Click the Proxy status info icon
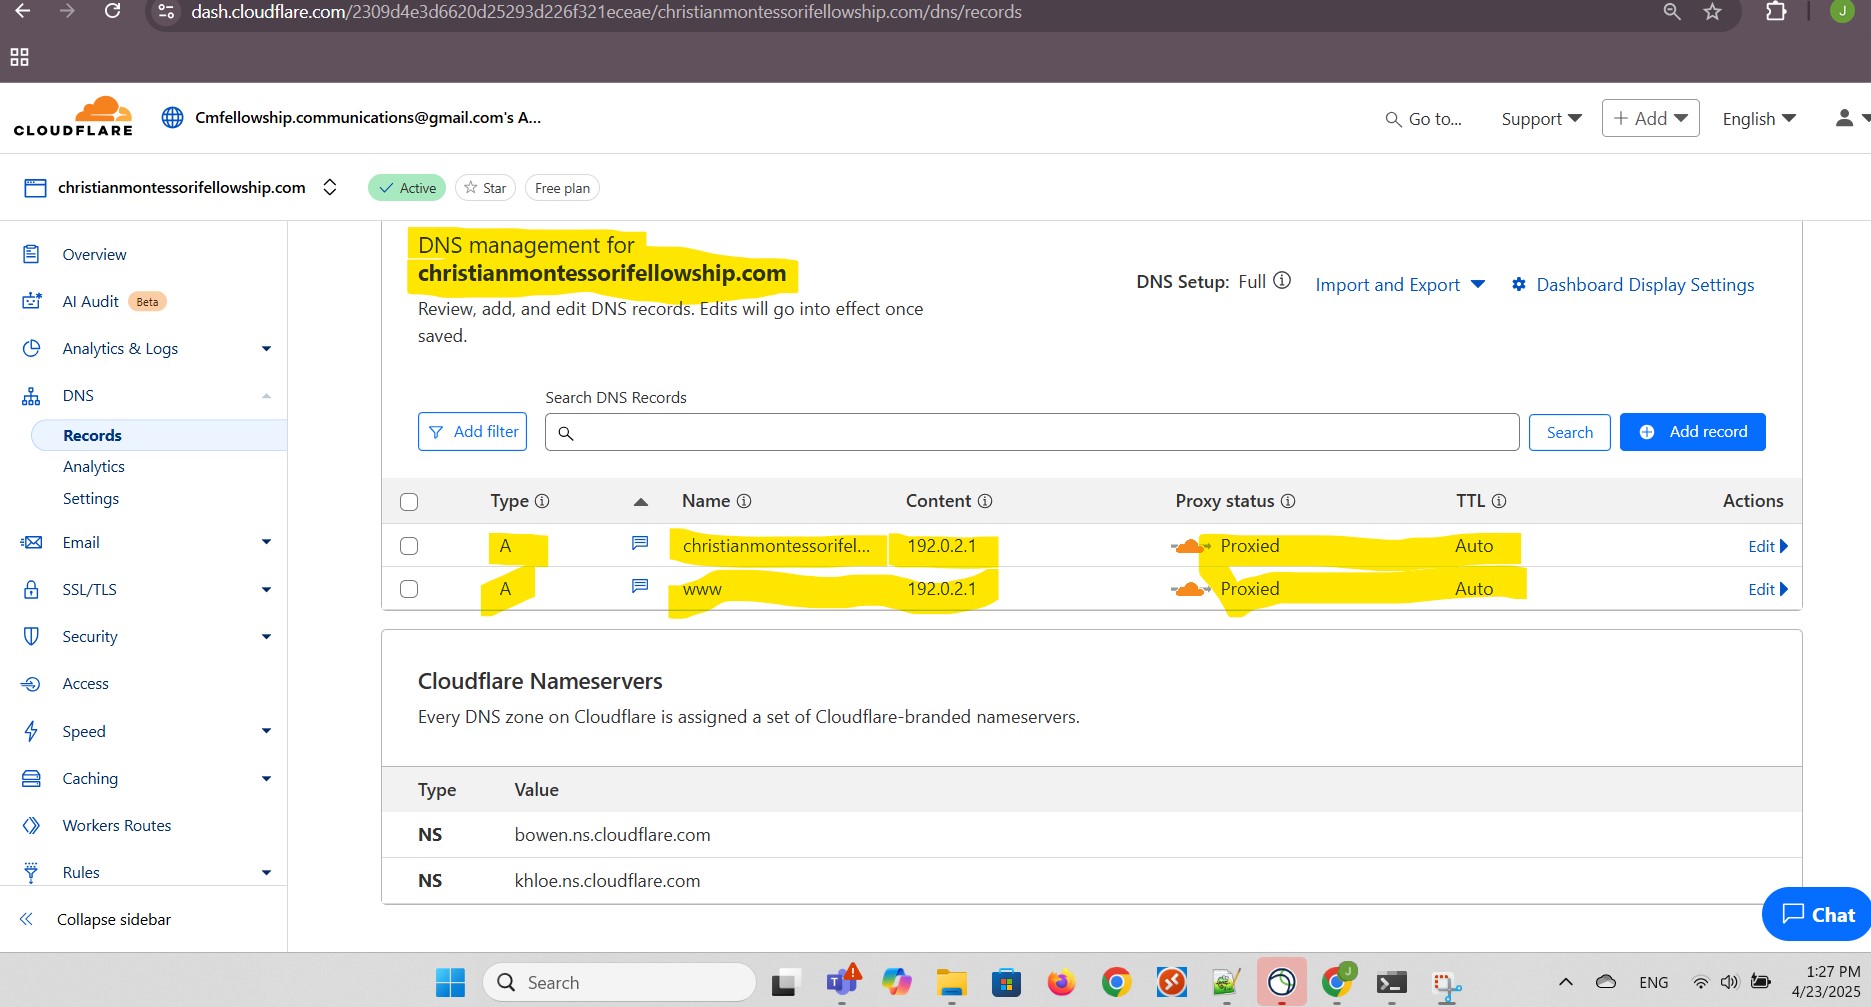This screenshot has width=1871, height=1007. click(1288, 501)
